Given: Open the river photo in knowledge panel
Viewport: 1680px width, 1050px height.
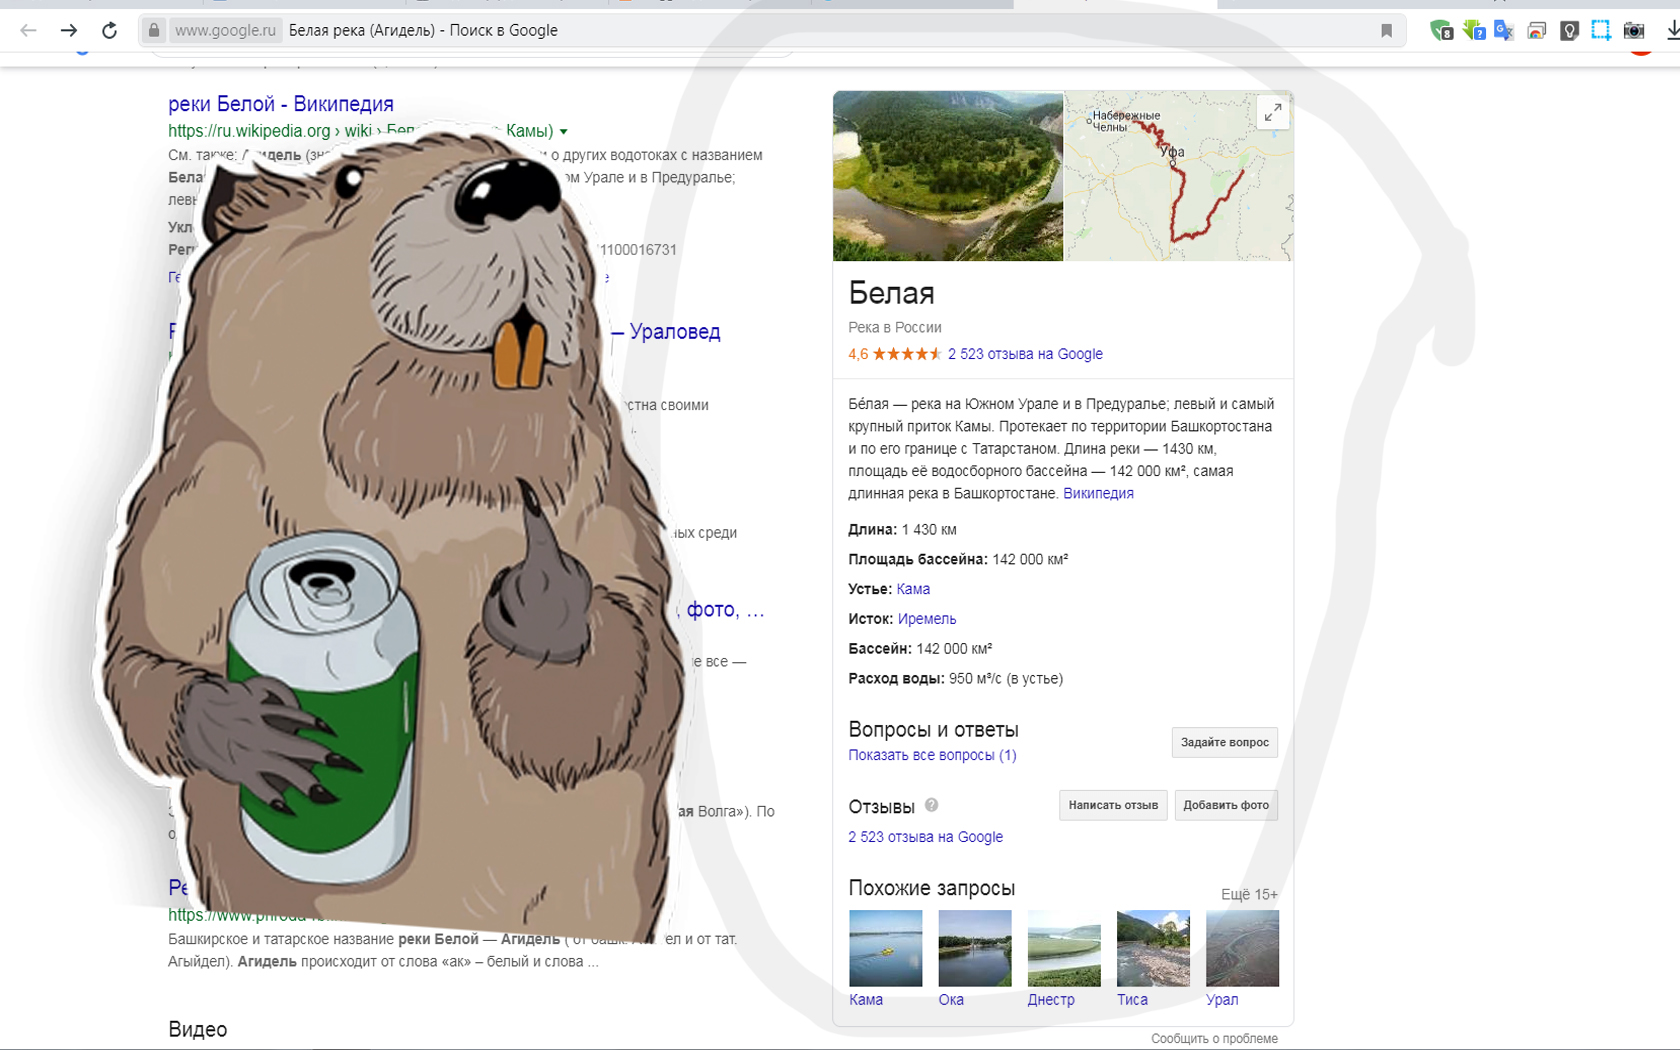Looking at the screenshot, I should click(948, 176).
